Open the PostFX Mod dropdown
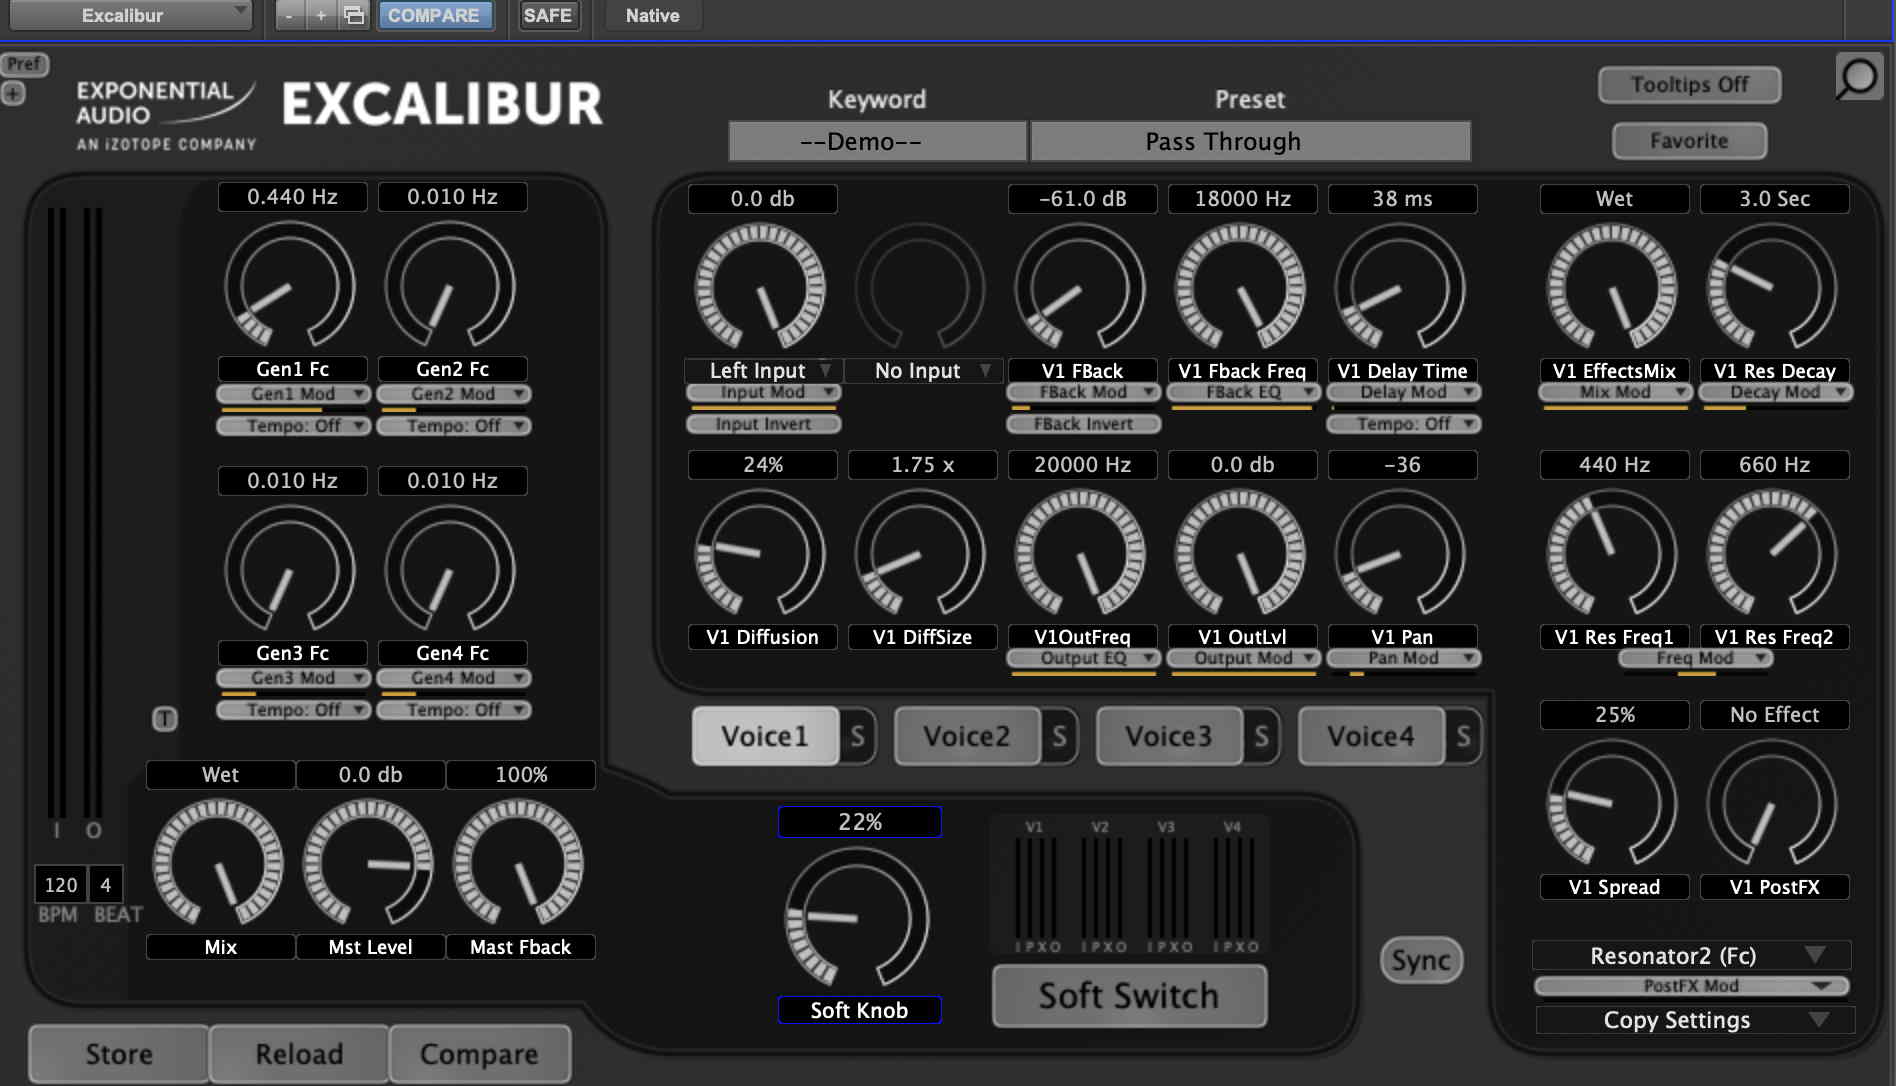 coord(1691,986)
